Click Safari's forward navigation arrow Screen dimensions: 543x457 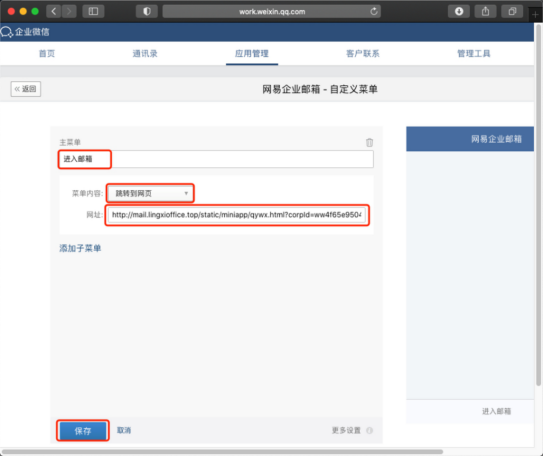click(x=69, y=11)
